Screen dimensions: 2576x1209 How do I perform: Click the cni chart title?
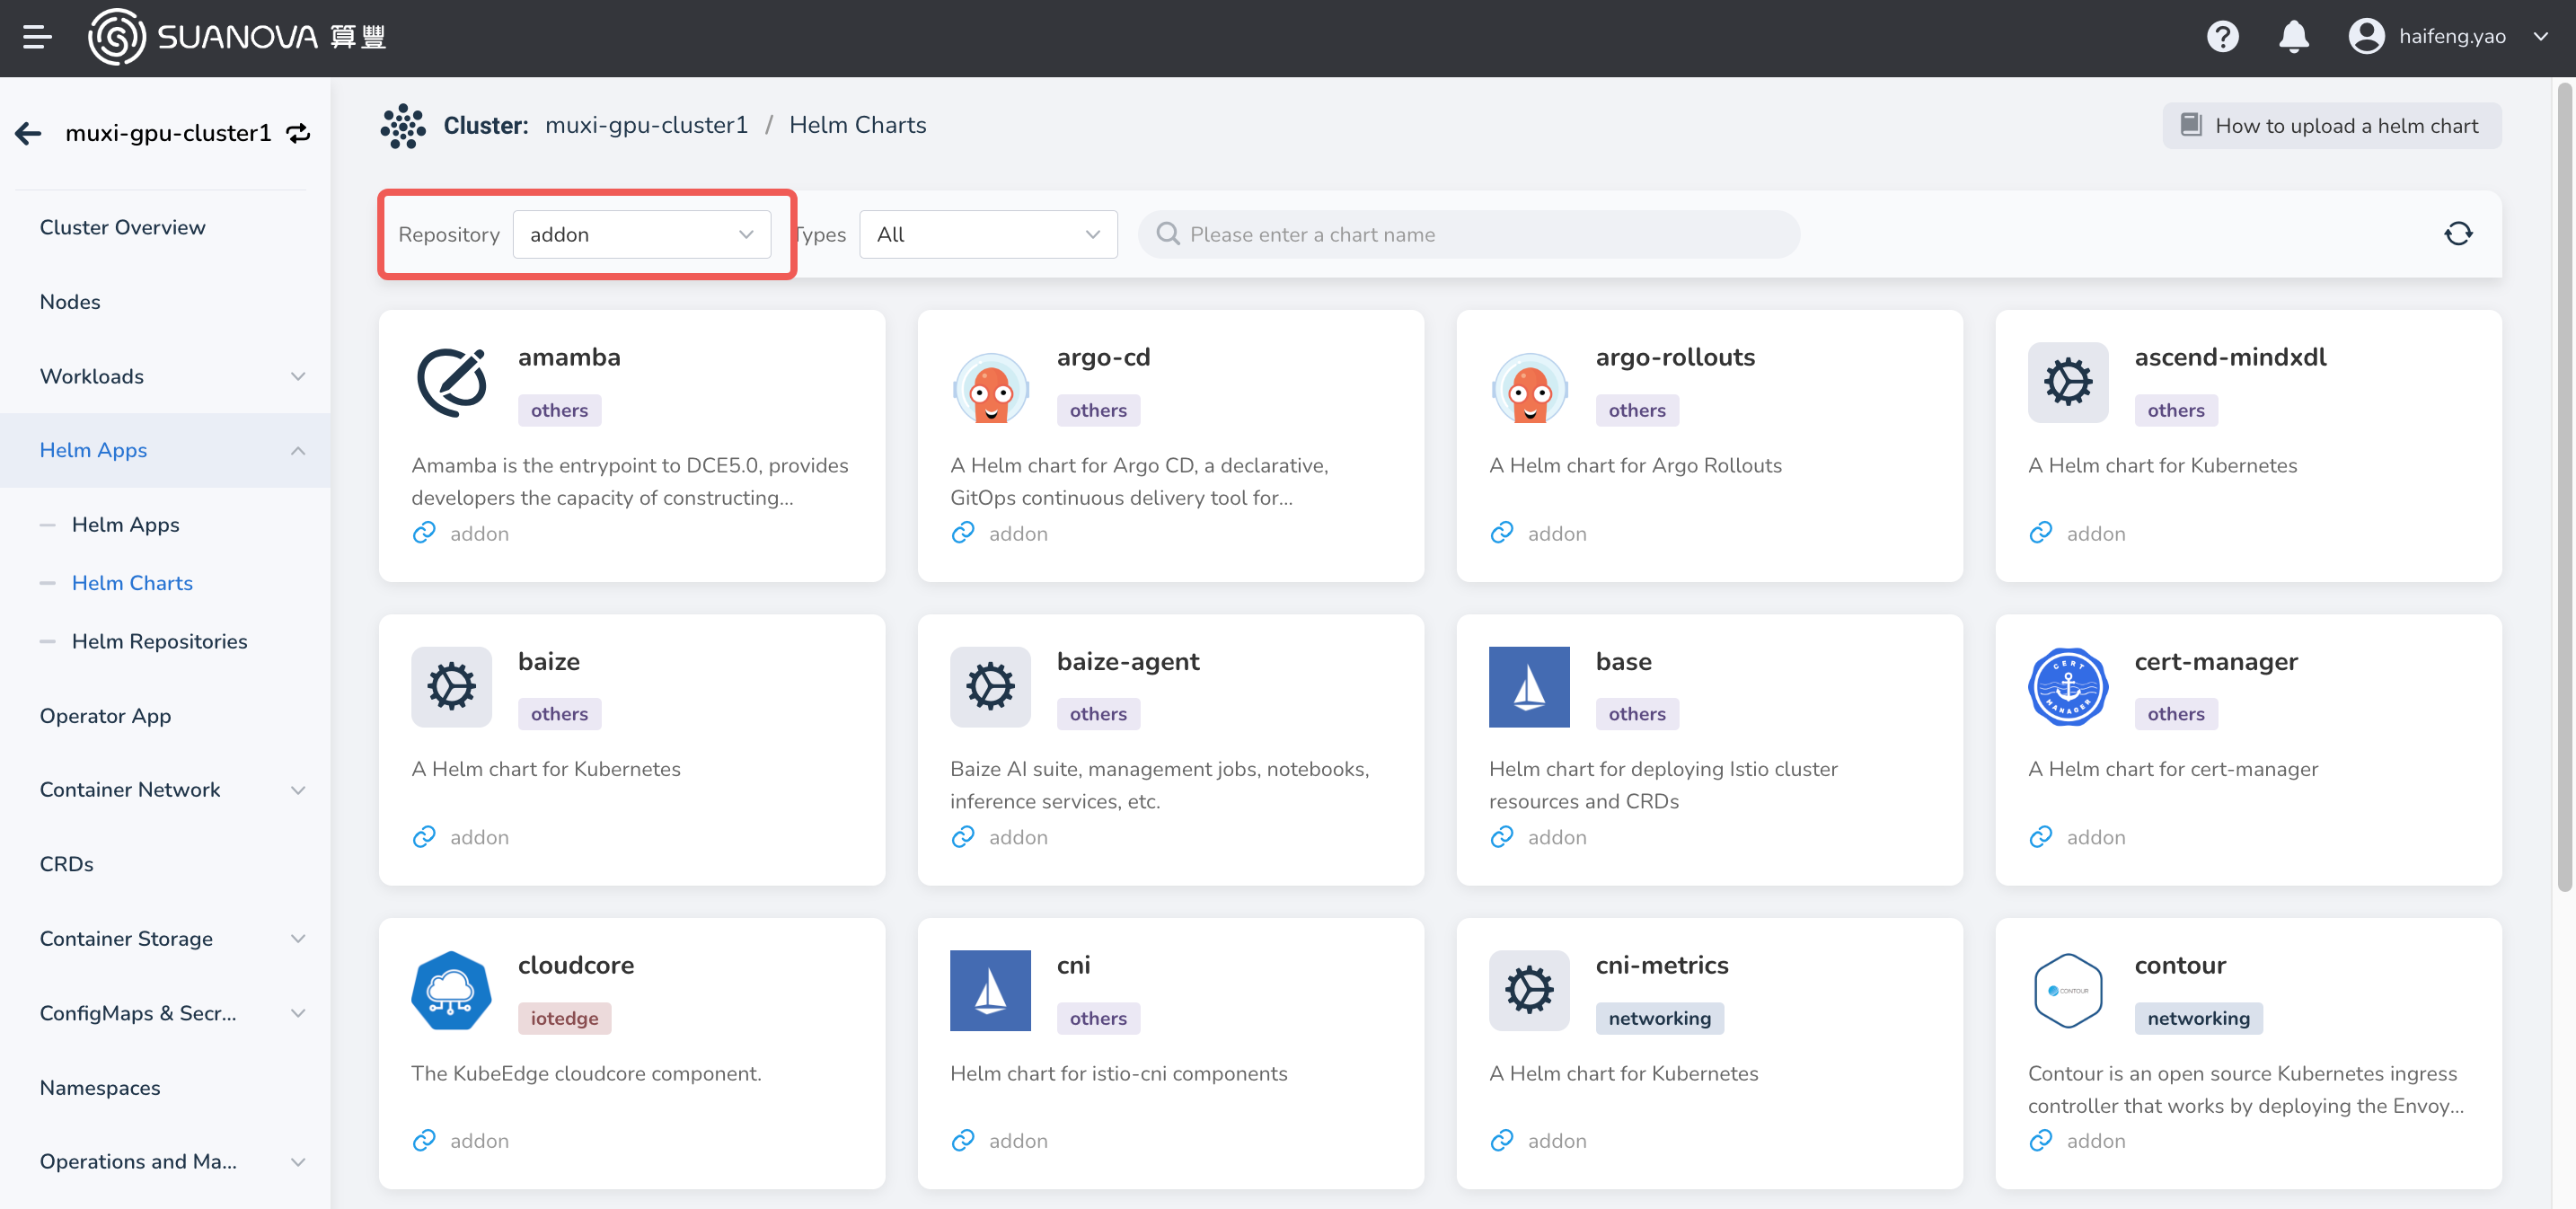[1073, 965]
